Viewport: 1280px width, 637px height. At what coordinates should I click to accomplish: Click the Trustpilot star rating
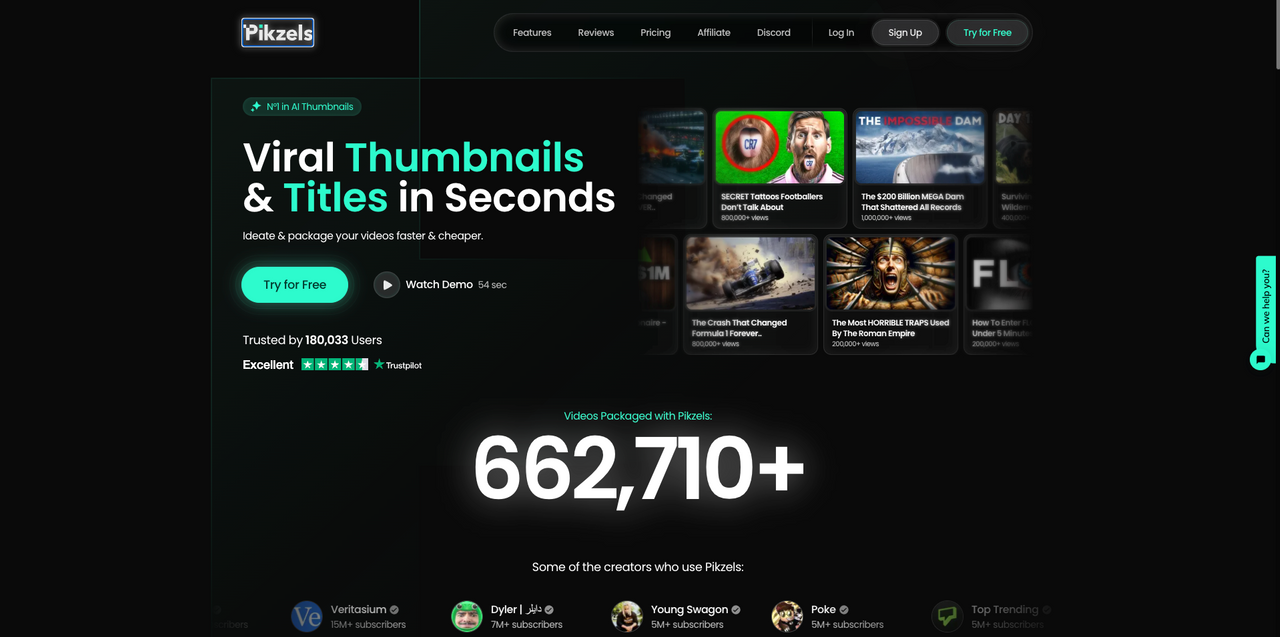[x=335, y=365]
